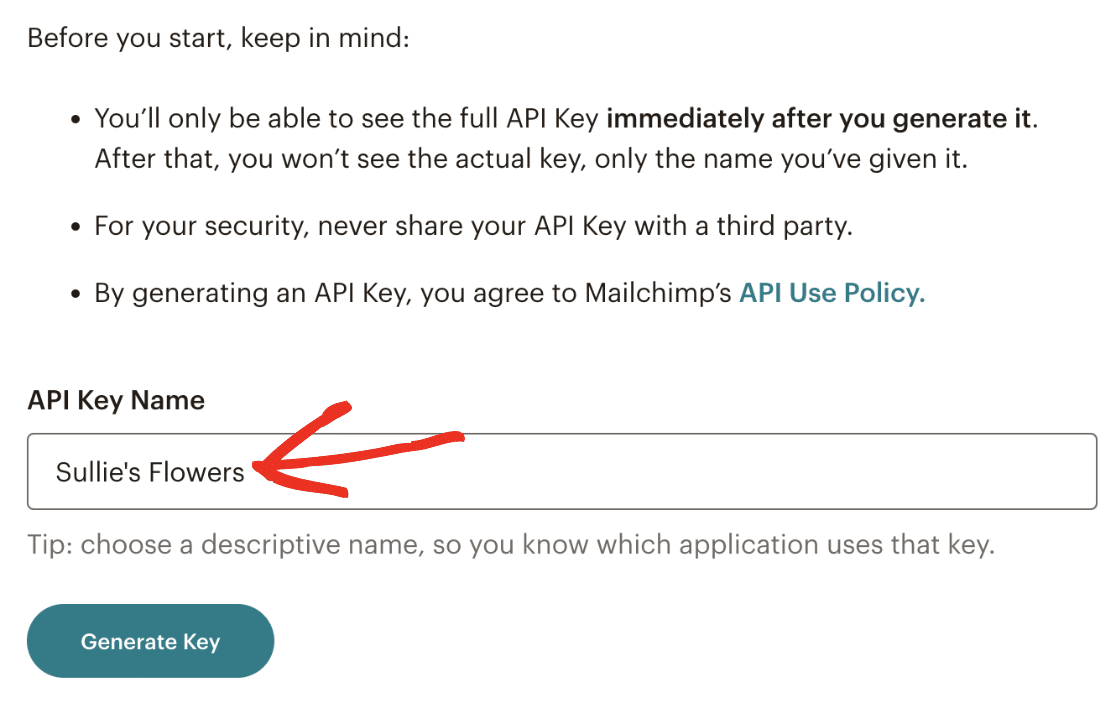Viewport: 1116px width, 708px height.
Task: Click the "Sullie's Flowers" text in the field
Action: tap(150, 472)
